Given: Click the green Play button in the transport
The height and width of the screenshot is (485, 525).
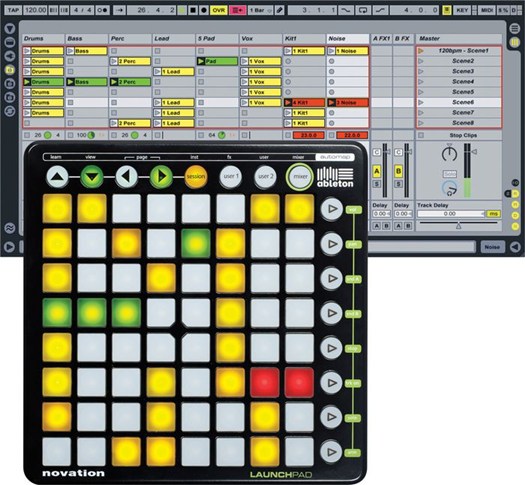Looking at the screenshot, I should pos(182,10).
